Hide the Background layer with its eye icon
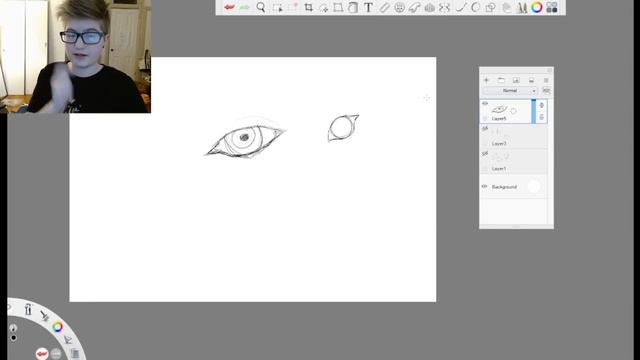Image resolution: width=640 pixels, height=360 pixels. click(x=485, y=187)
